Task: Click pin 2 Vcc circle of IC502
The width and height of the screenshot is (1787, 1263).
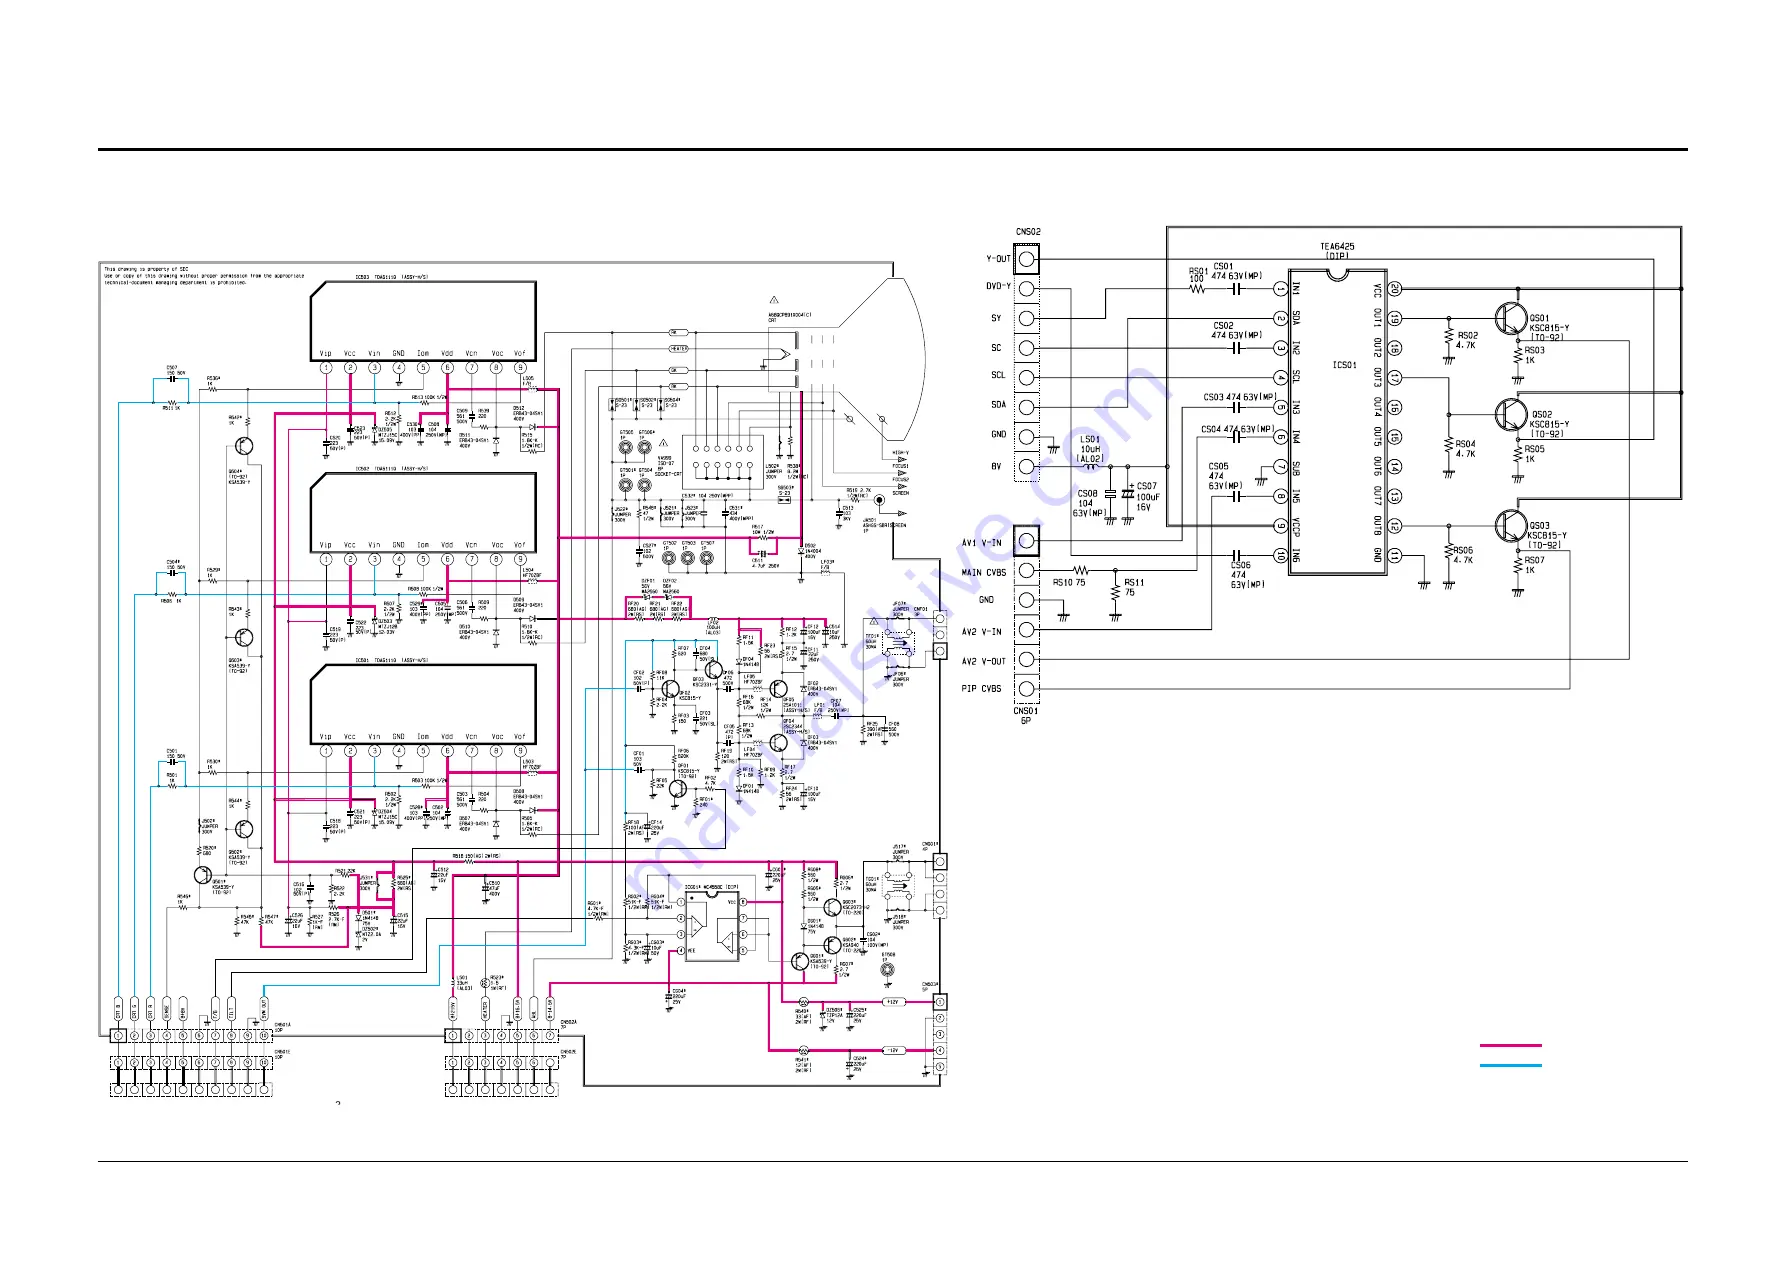Action: pos(350,560)
